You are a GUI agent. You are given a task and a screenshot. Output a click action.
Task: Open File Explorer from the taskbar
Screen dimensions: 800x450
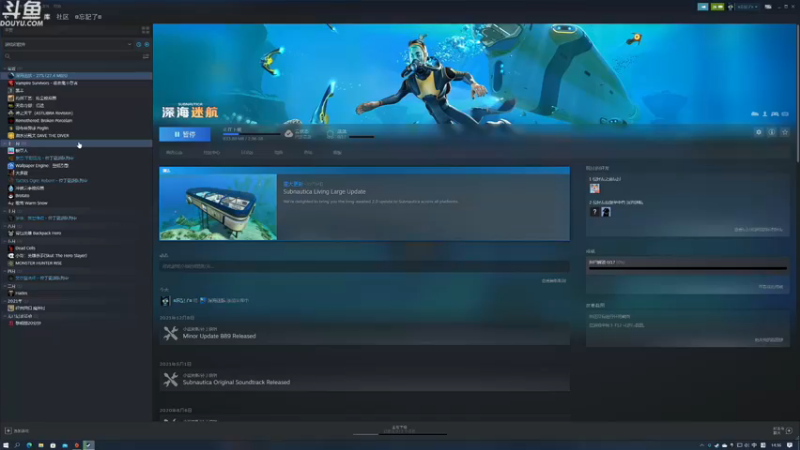(x=41, y=445)
